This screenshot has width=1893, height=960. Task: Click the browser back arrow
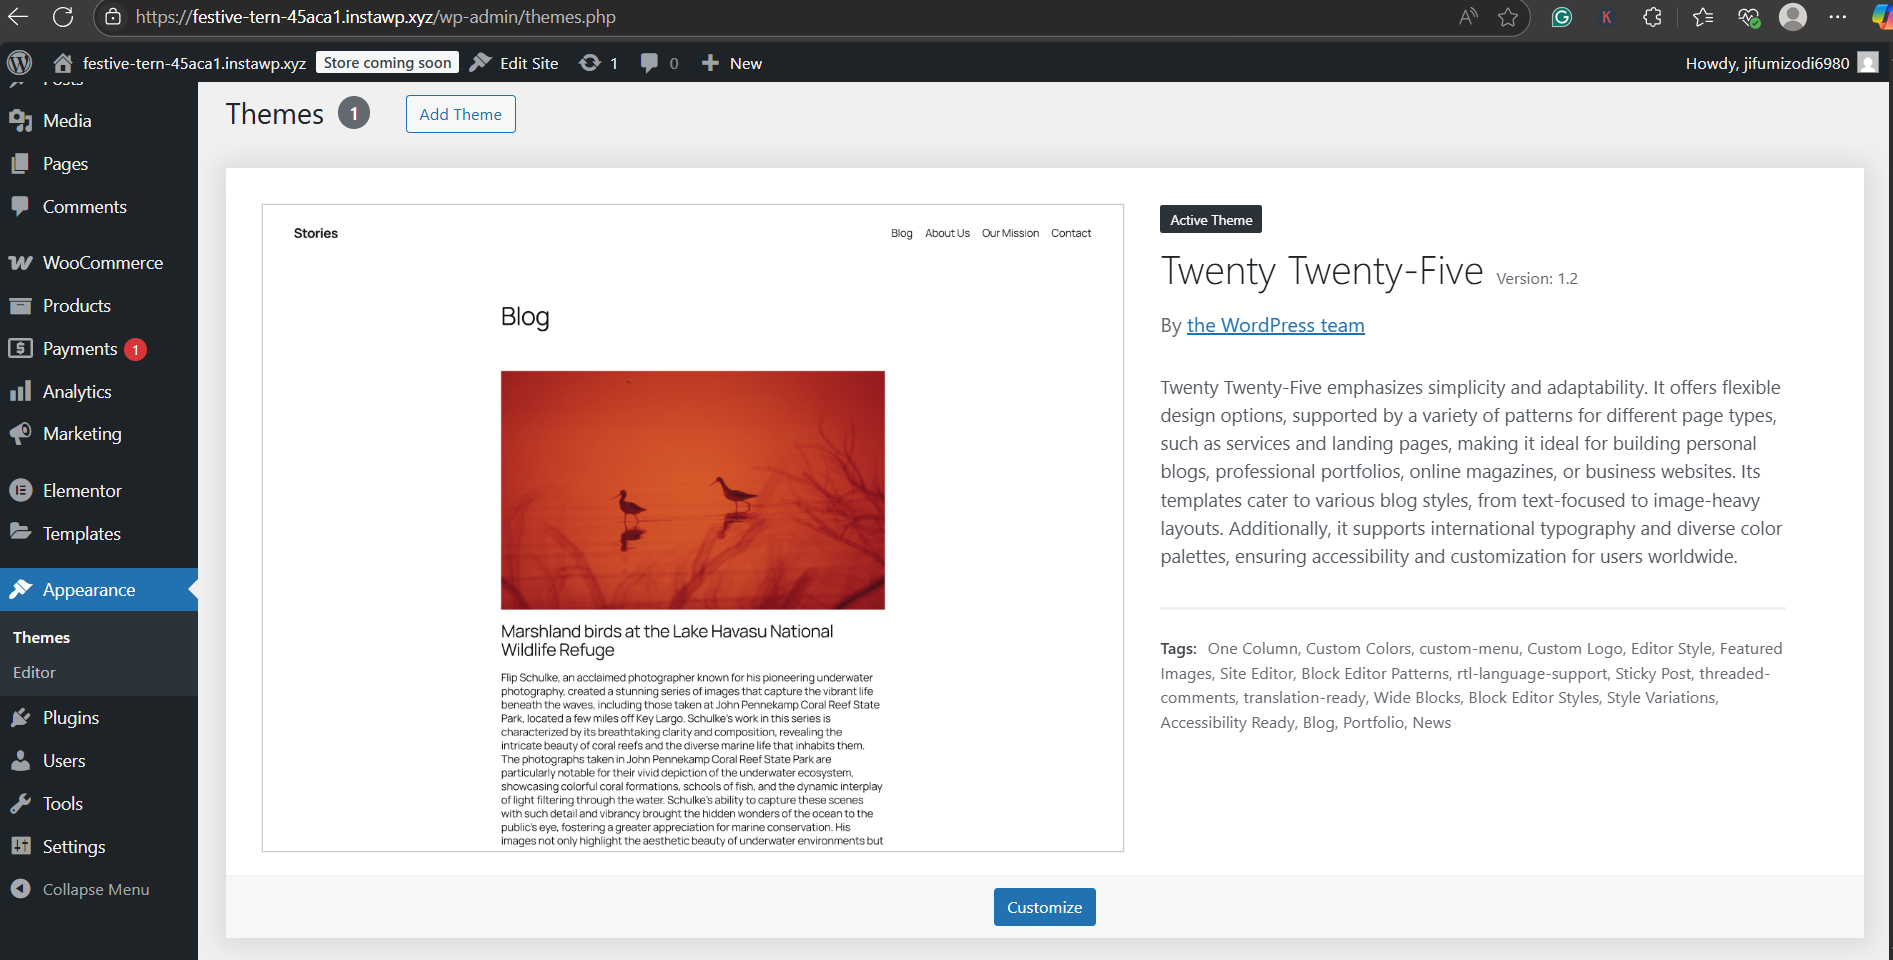coord(18,17)
